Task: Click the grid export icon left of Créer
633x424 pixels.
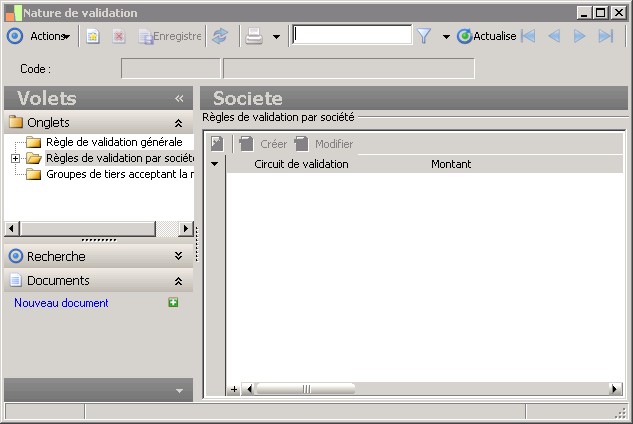Action: pyautogui.click(x=217, y=144)
